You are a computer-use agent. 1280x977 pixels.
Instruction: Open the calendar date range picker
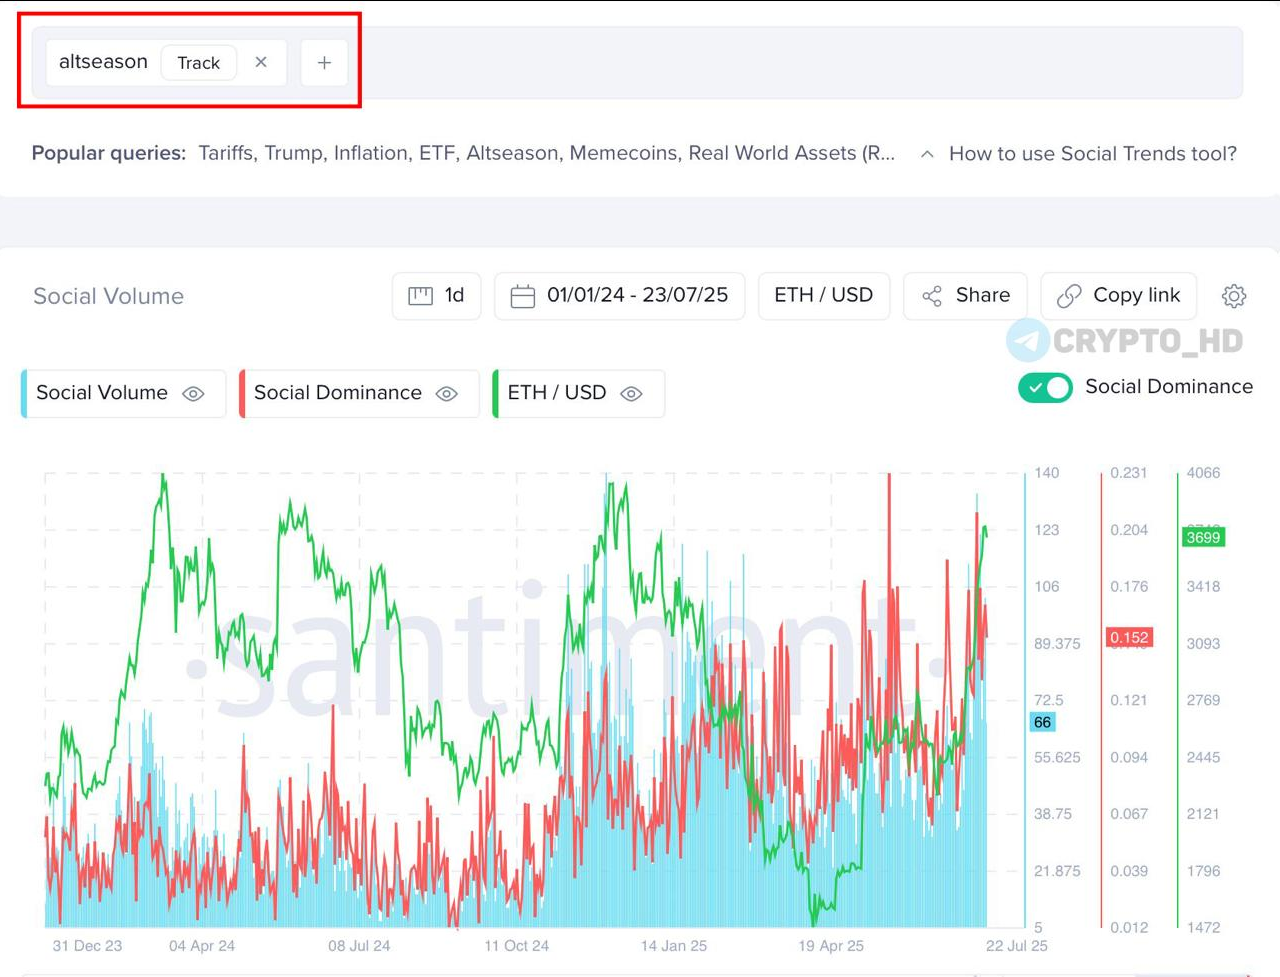(619, 296)
